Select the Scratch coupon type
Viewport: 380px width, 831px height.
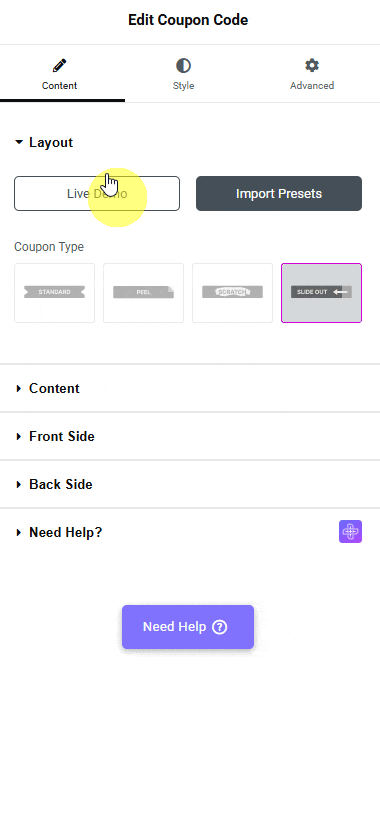[x=233, y=293]
